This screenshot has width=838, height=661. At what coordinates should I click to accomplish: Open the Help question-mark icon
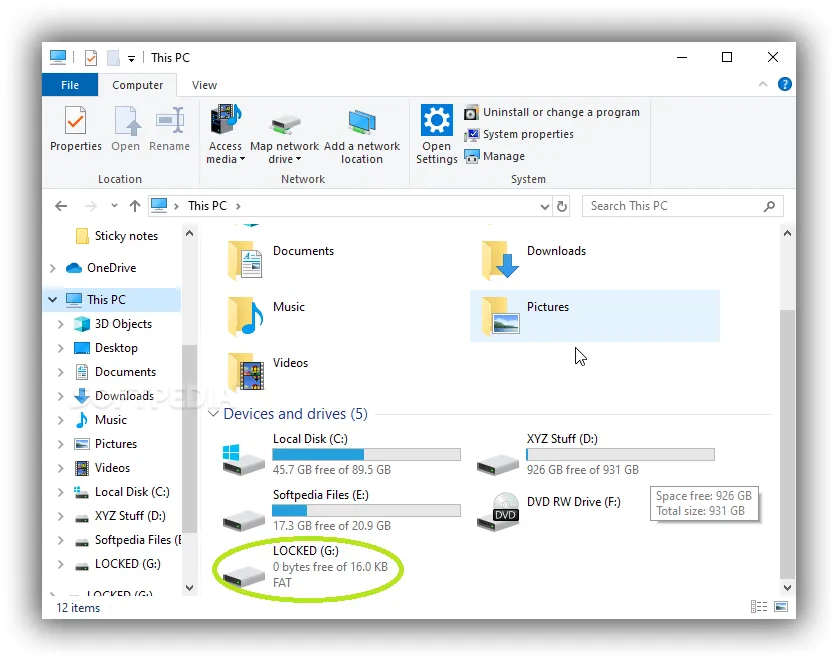[x=785, y=84]
